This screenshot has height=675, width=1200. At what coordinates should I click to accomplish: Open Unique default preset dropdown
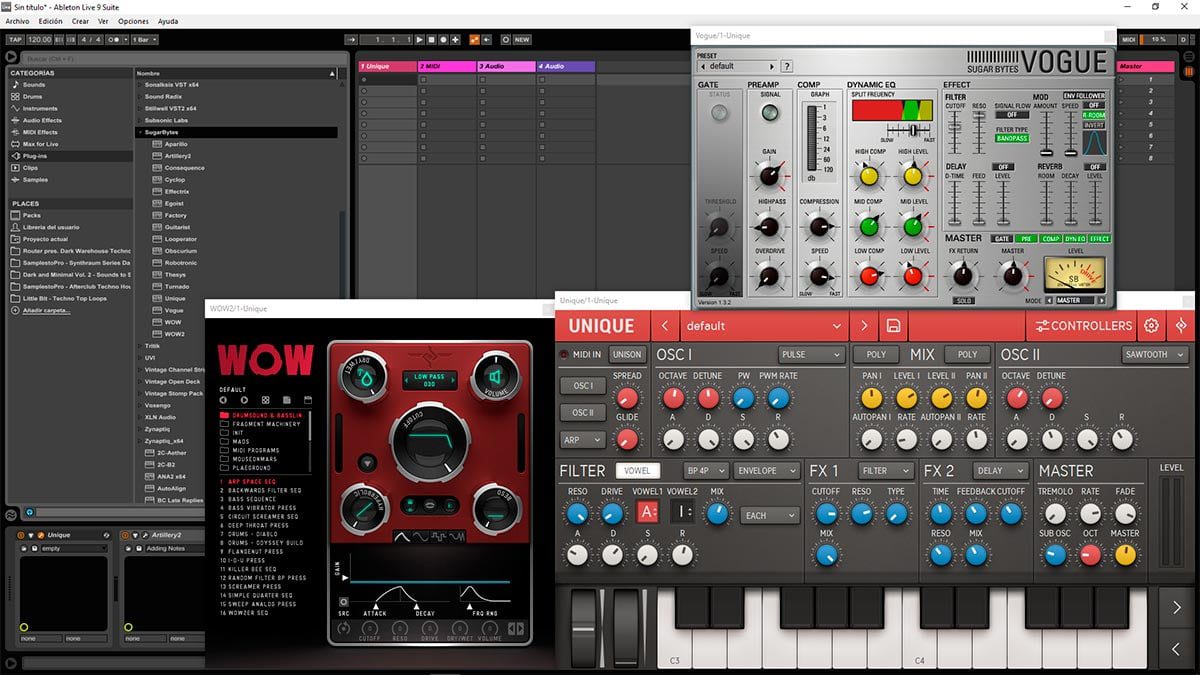click(x=763, y=326)
